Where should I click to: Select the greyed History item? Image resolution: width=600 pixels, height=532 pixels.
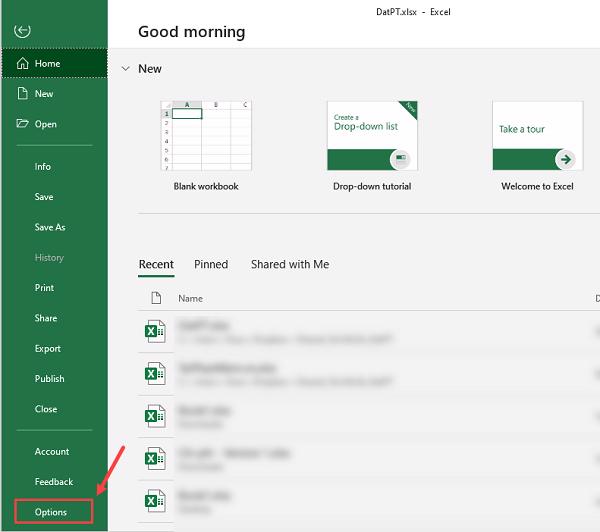(49, 258)
